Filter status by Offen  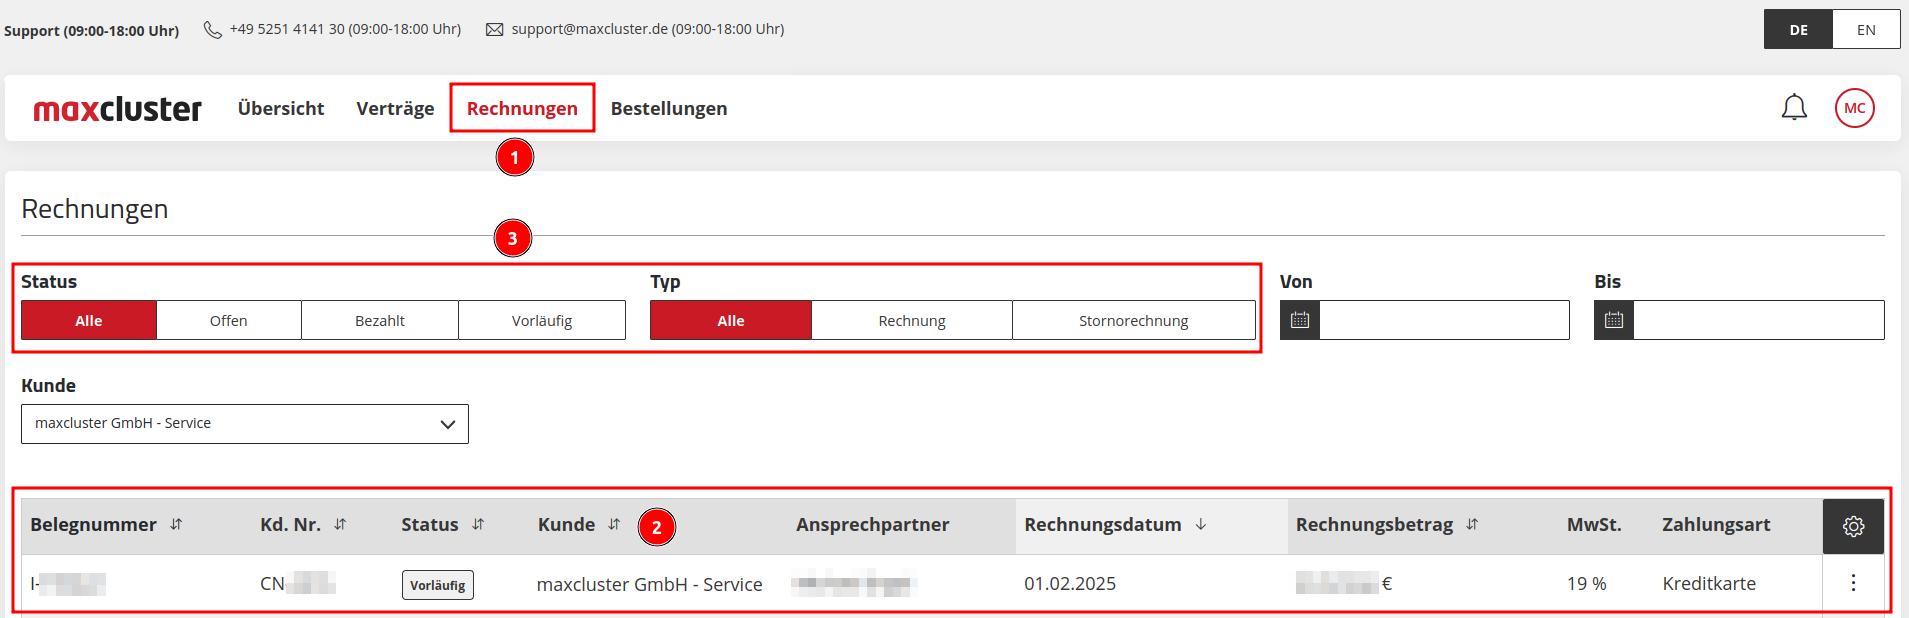coord(229,320)
